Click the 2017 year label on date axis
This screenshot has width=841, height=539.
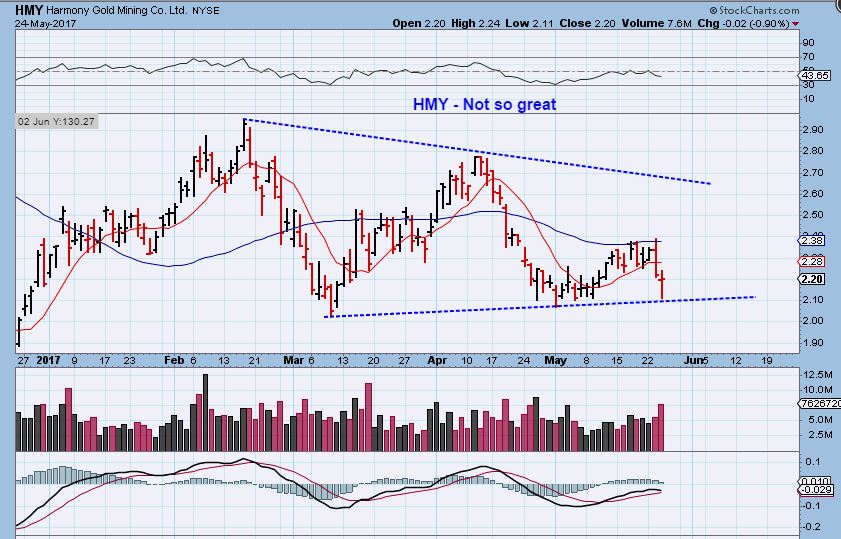(x=48, y=360)
